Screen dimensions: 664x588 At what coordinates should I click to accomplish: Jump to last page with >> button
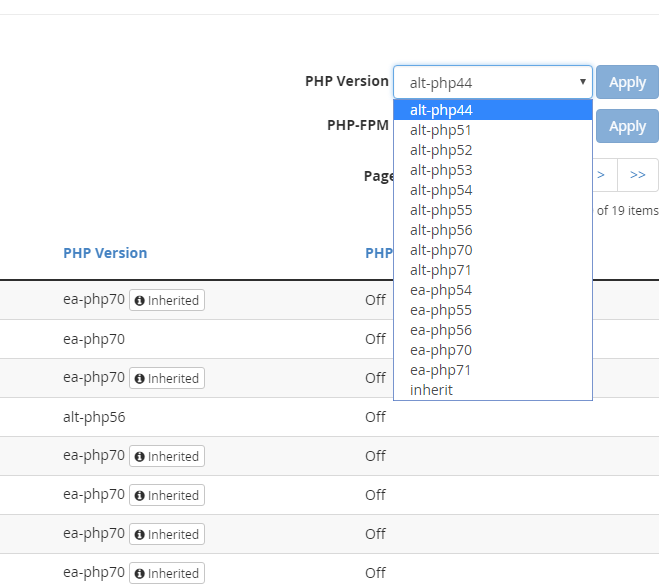[638, 175]
